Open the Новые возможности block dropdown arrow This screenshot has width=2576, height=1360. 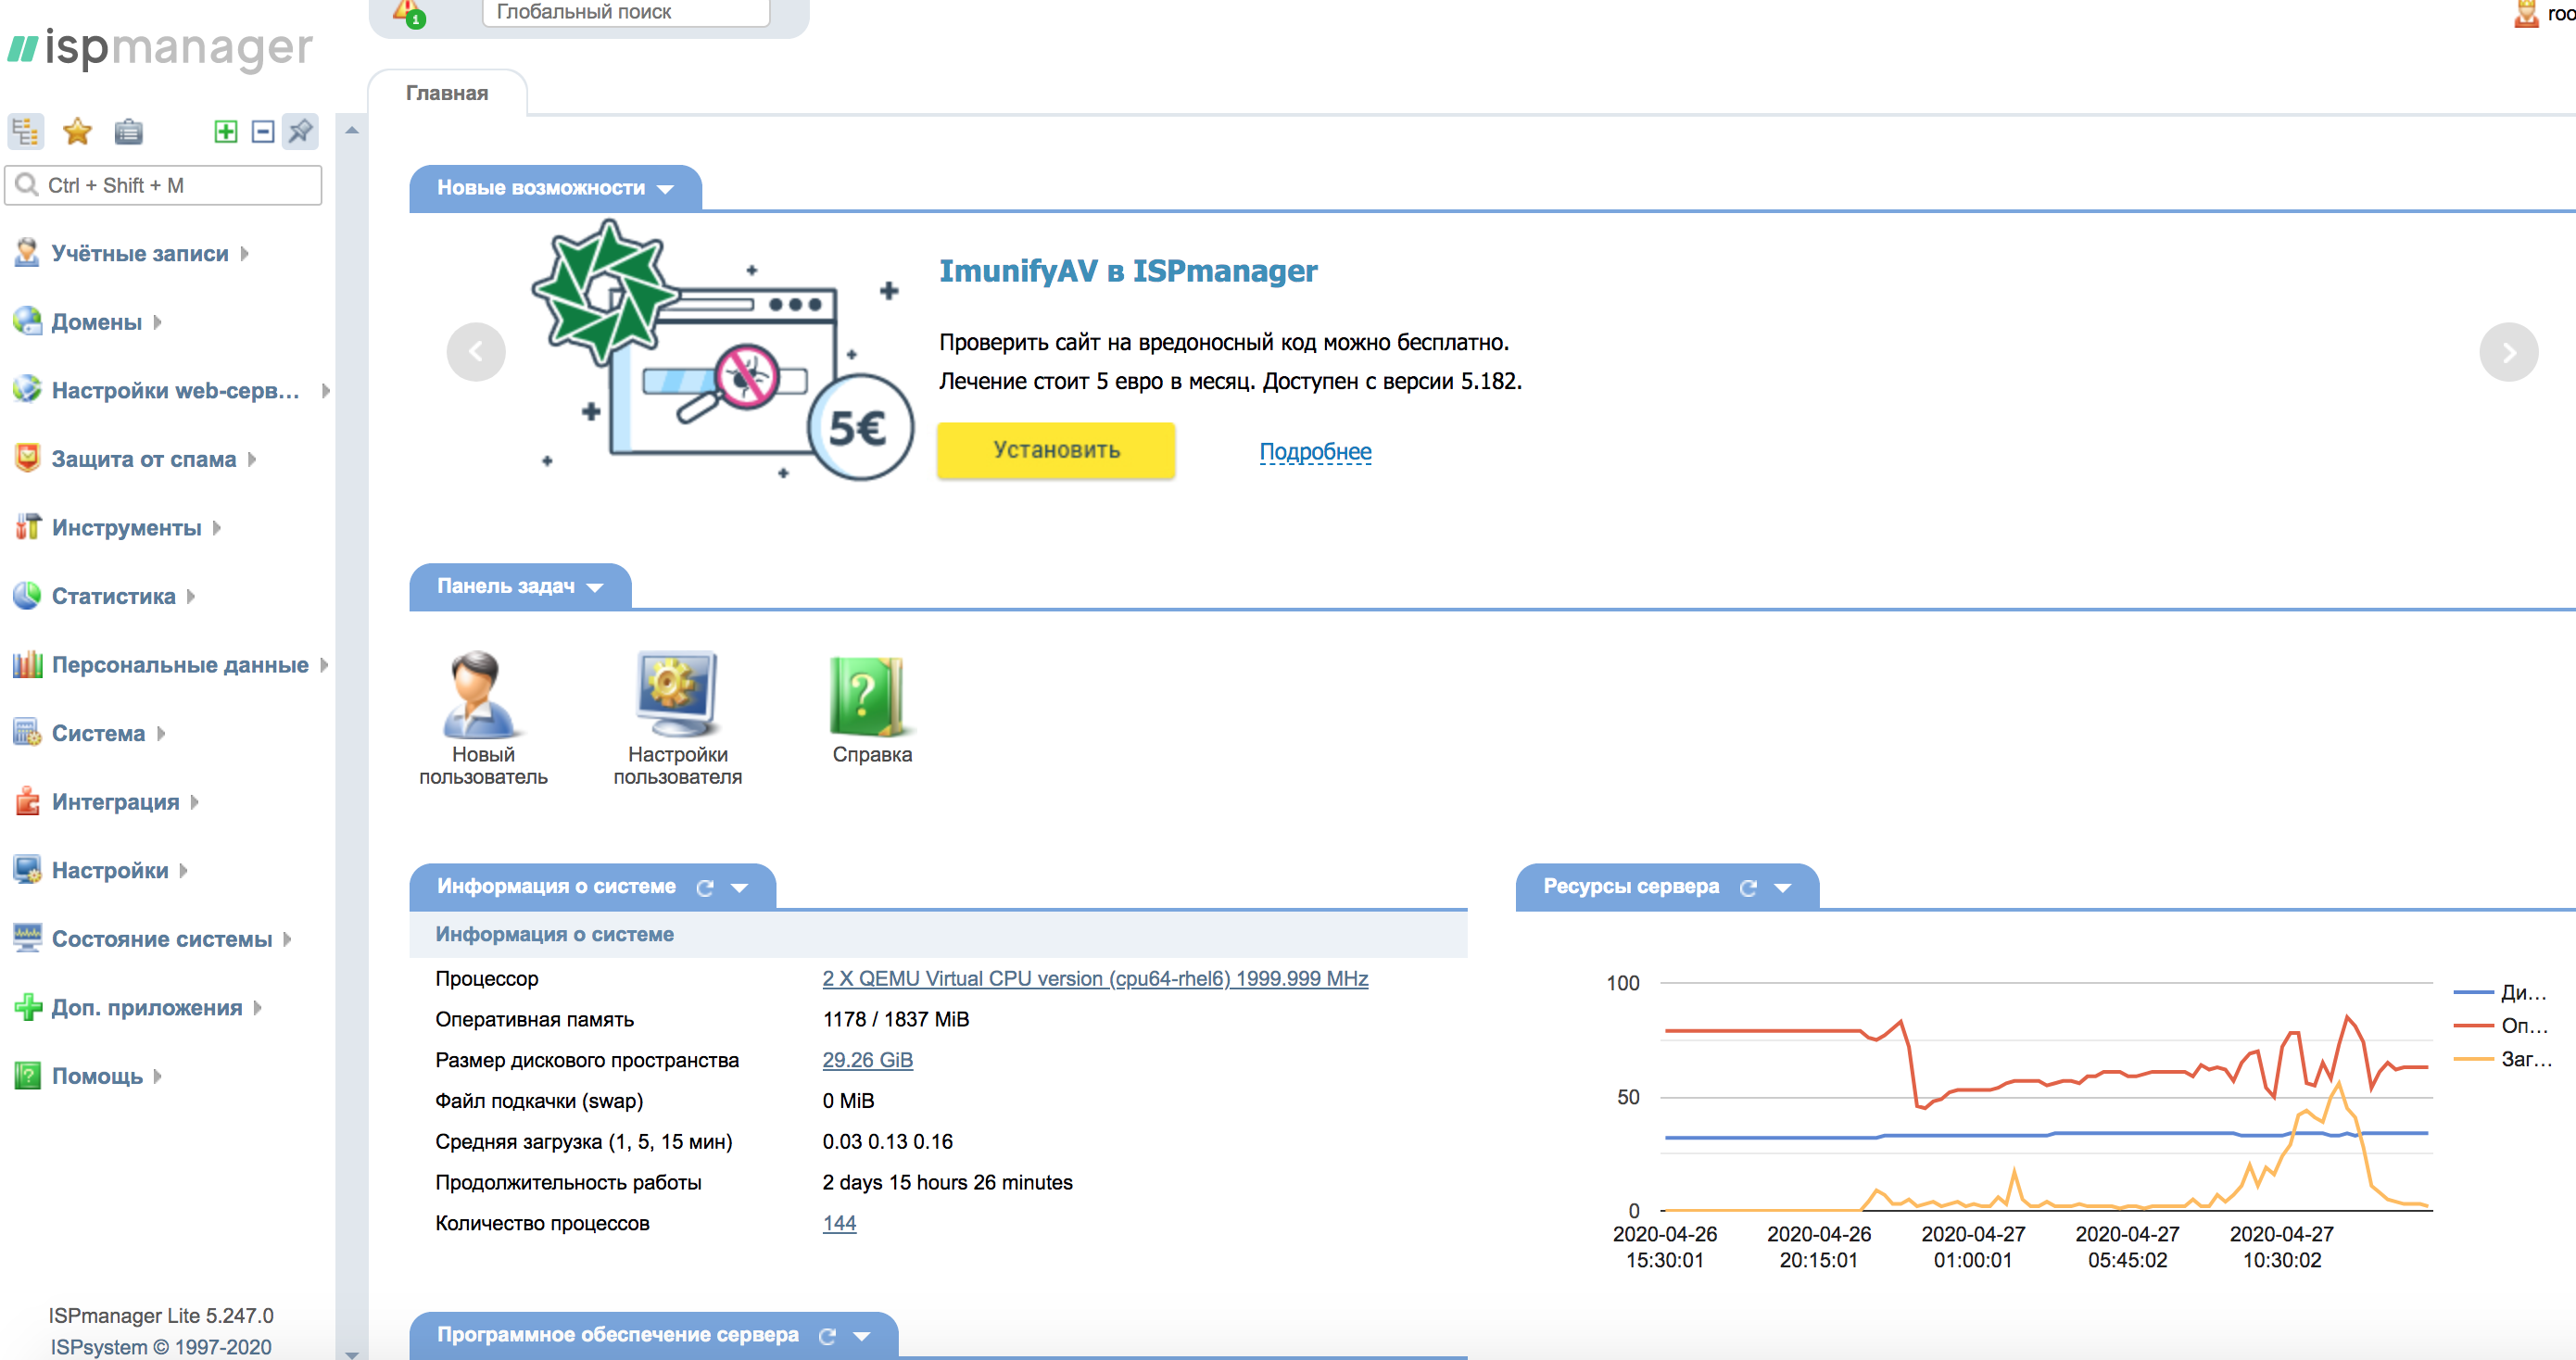point(666,189)
